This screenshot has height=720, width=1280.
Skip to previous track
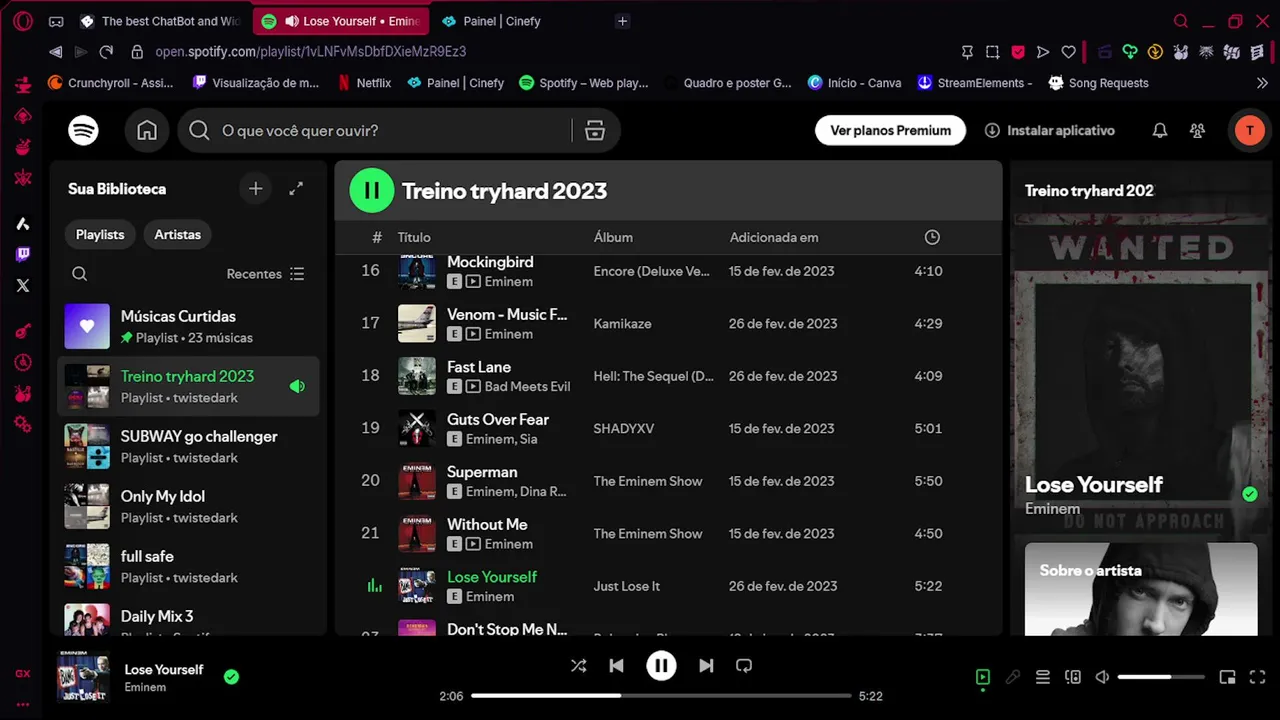[616, 665]
